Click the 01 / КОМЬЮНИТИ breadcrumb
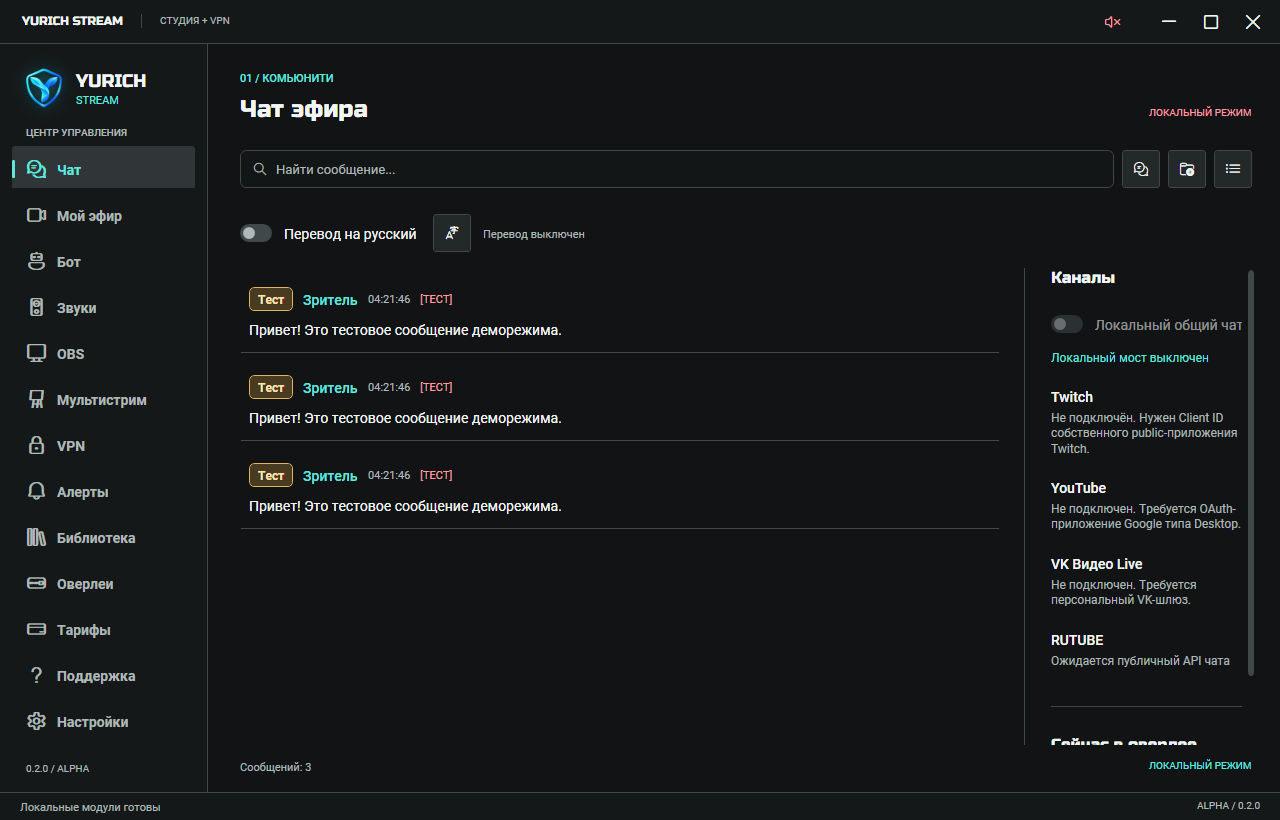Image resolution: width=1280 pixels, height=820 pixels. pos(287,78)
